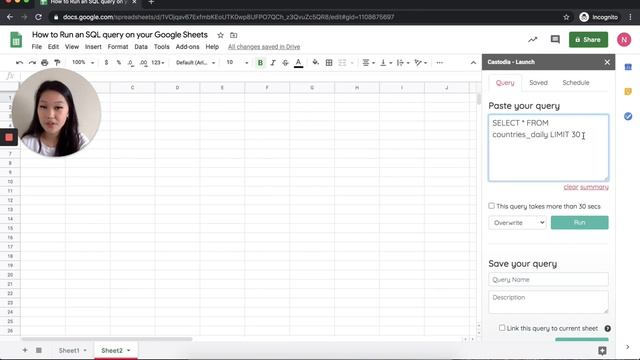Open the Help menu
Screen dimensions: 640x360
tap(212, 47)
